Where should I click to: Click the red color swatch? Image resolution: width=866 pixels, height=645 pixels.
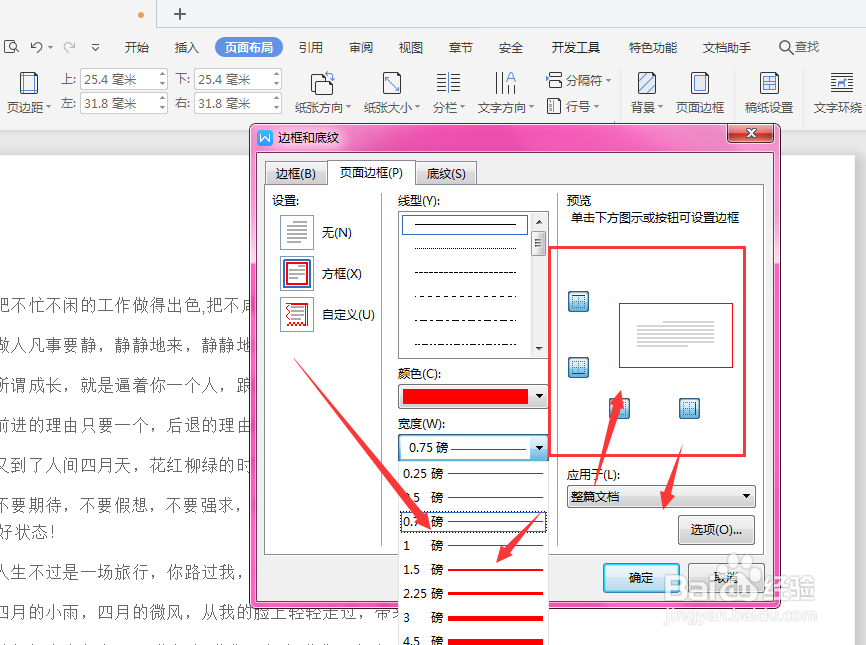pyautogui.click(x=465, y=396)
